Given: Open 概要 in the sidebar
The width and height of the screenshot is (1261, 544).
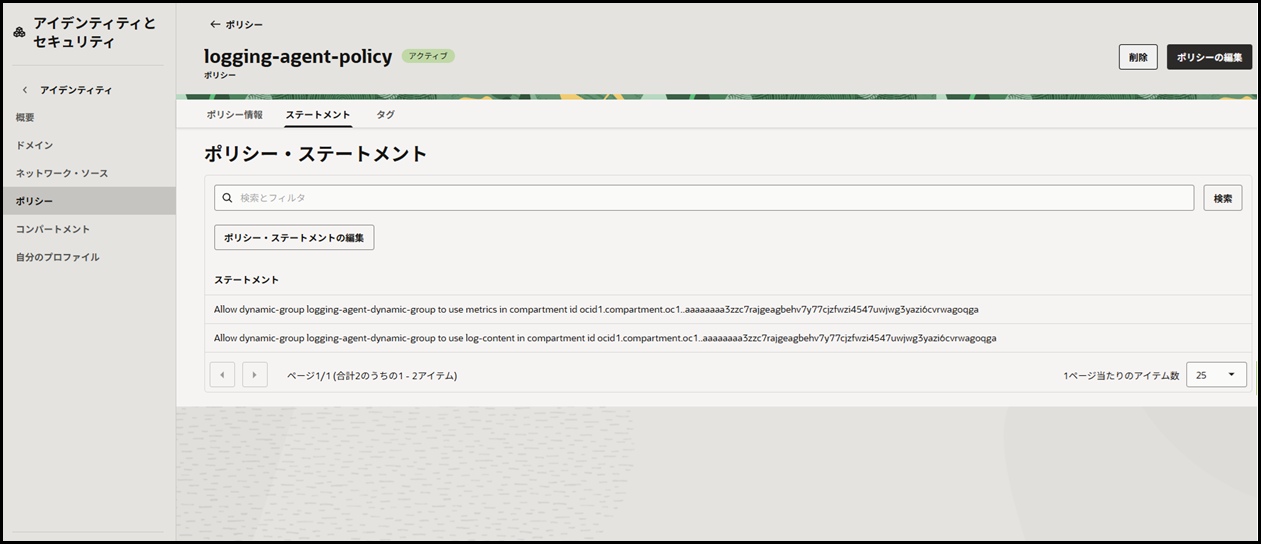Looking at the screenshot, I should pyautogui.click(x=25, y=118).
